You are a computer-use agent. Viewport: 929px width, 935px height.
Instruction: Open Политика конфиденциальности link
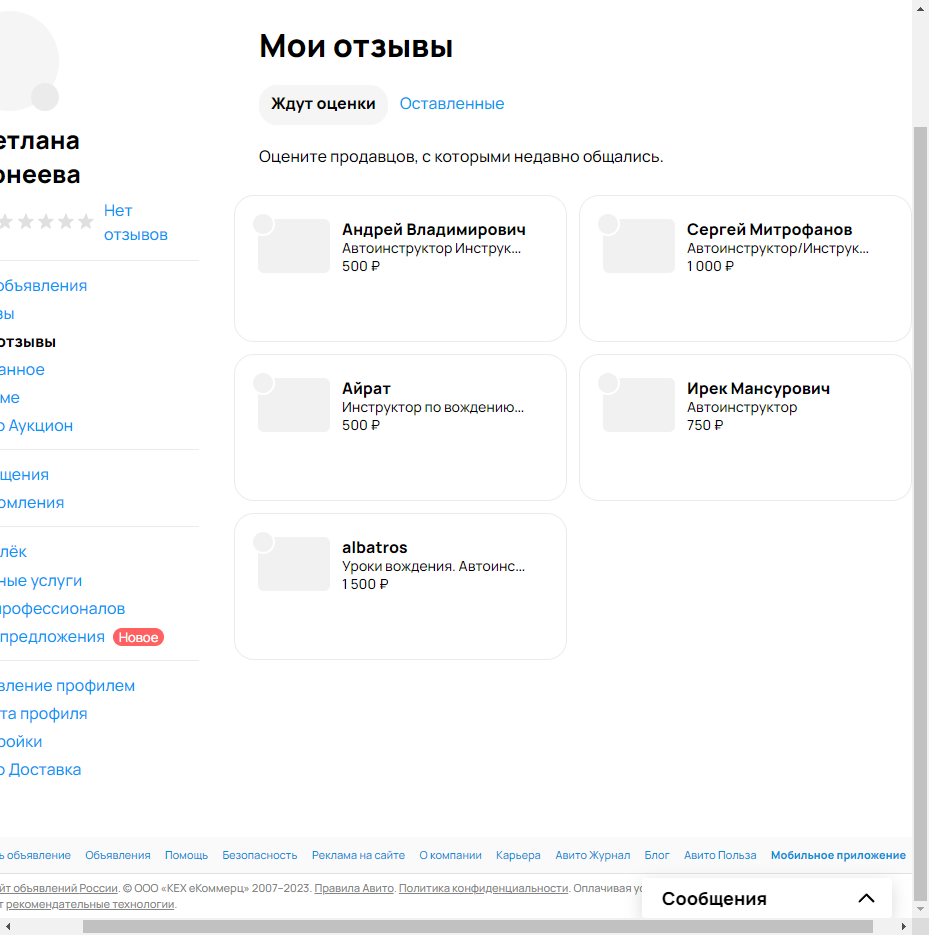[x=483, y=888]
